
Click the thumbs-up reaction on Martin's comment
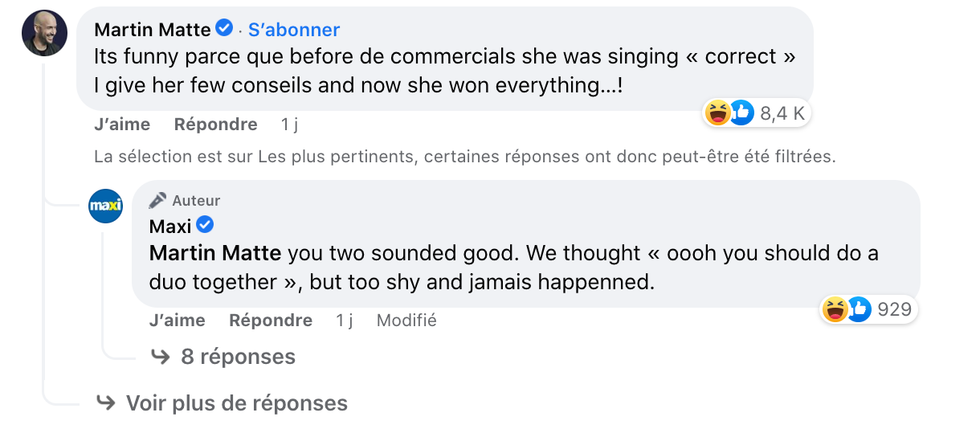point(741,113)
